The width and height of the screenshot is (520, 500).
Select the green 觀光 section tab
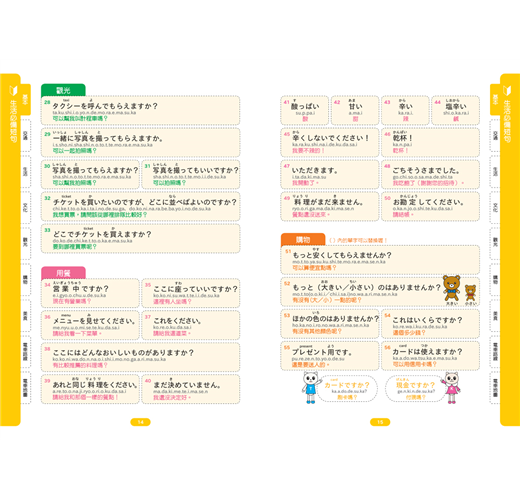[63, 90]
